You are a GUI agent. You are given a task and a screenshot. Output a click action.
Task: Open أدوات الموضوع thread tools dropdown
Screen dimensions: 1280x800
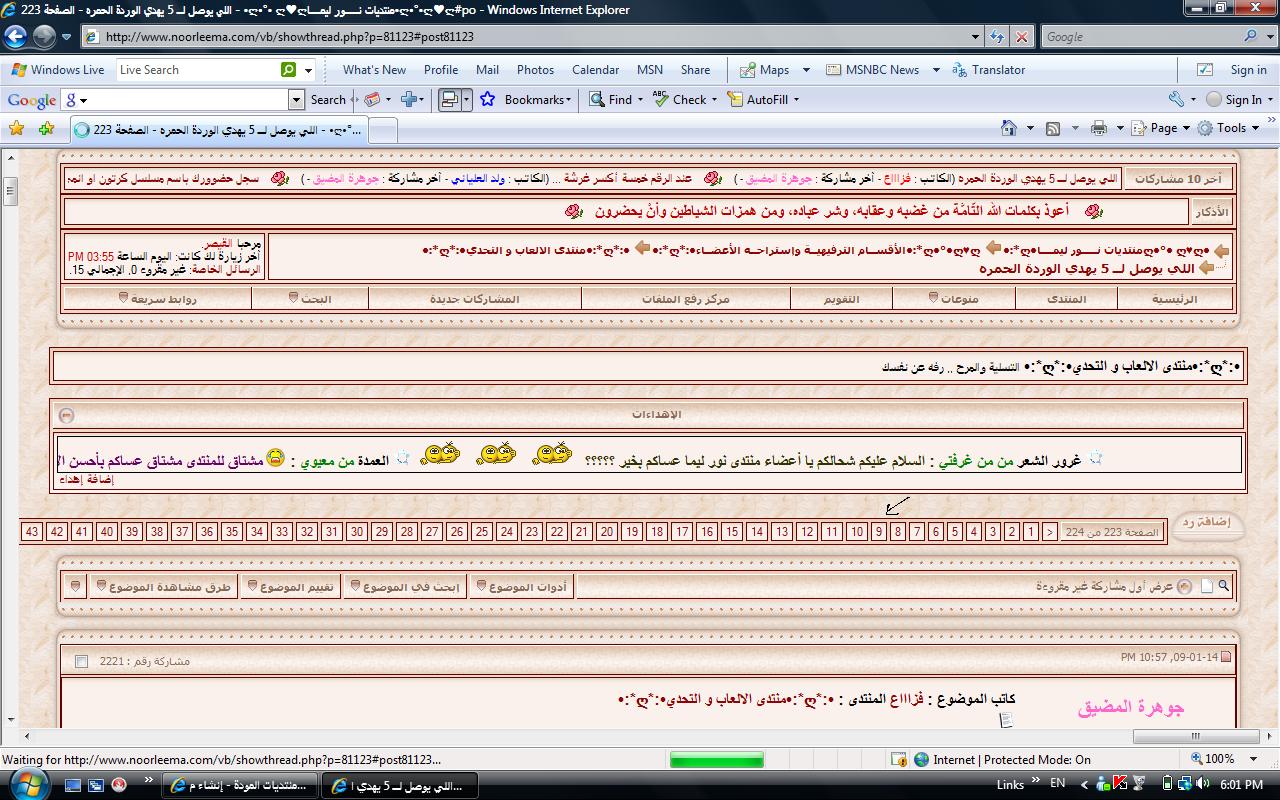pos(521,587)
